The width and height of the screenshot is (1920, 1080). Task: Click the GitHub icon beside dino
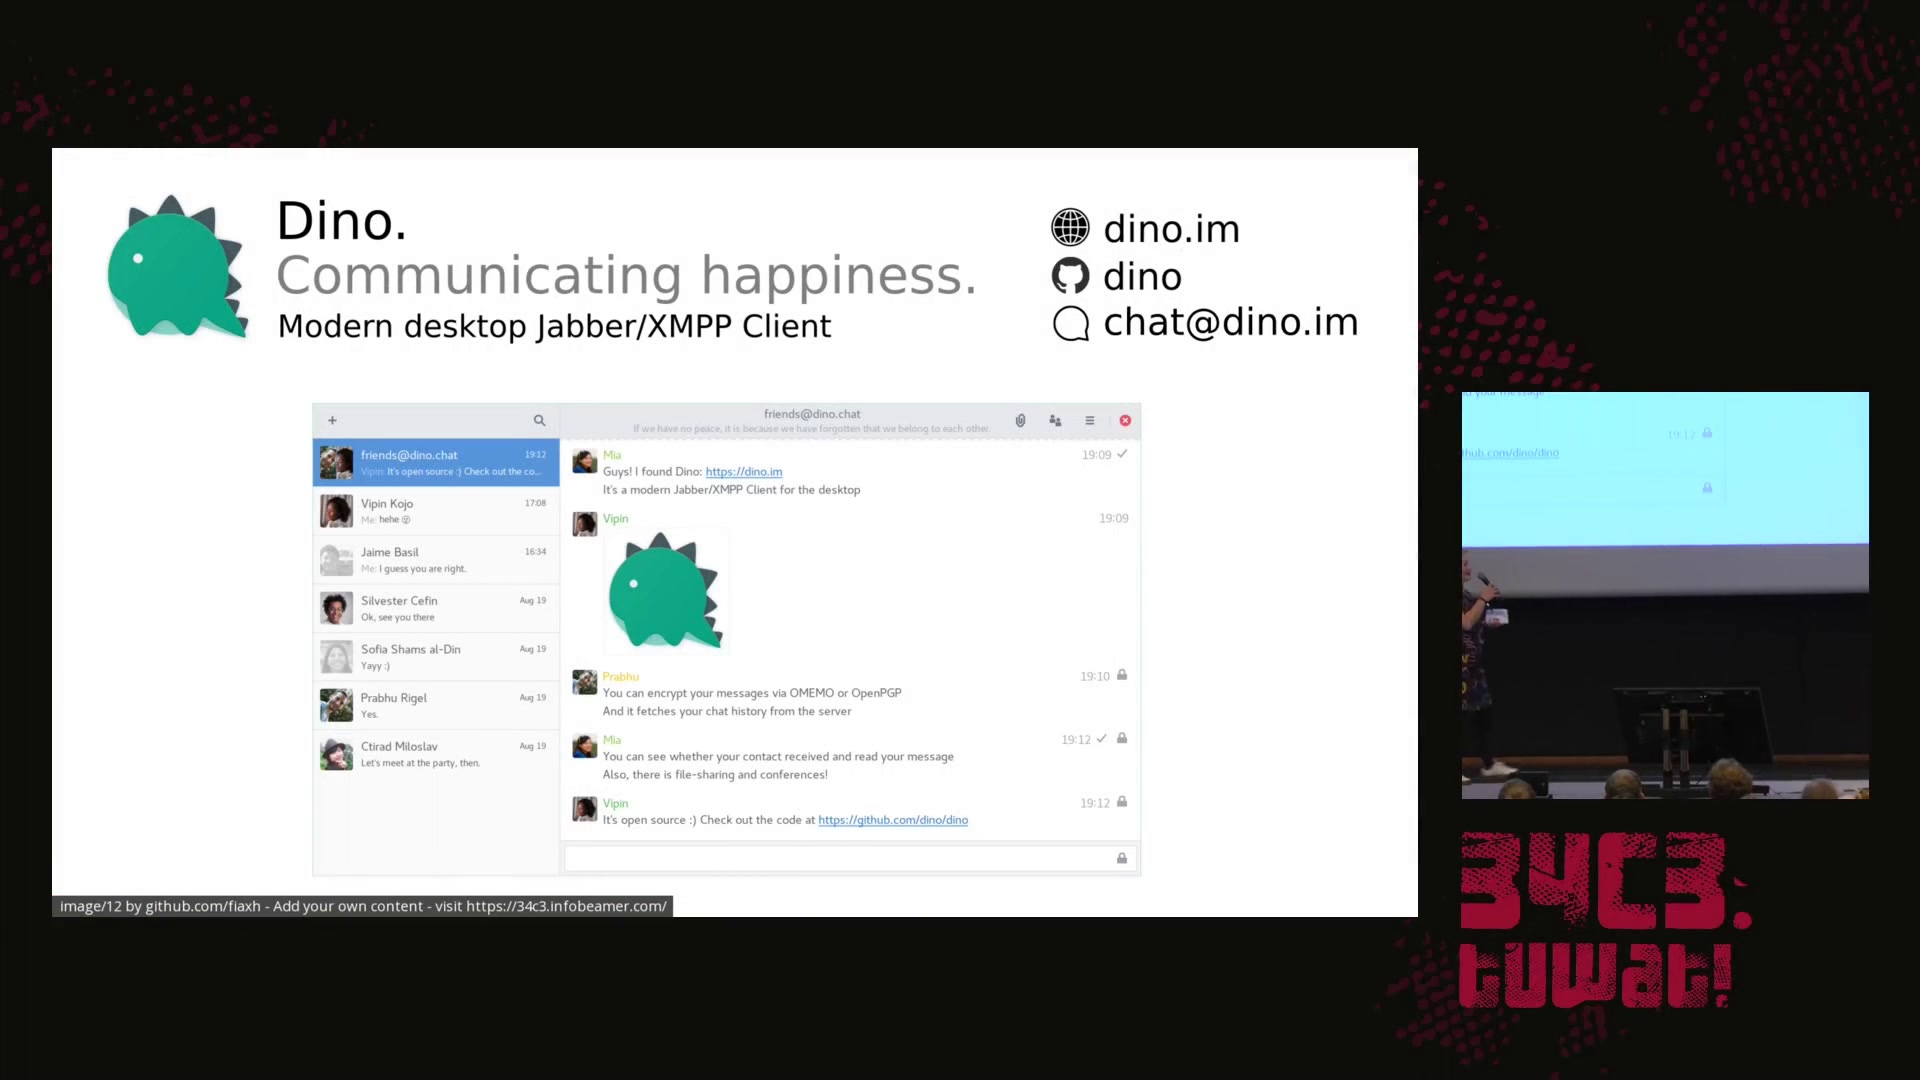coord(1070,275)
